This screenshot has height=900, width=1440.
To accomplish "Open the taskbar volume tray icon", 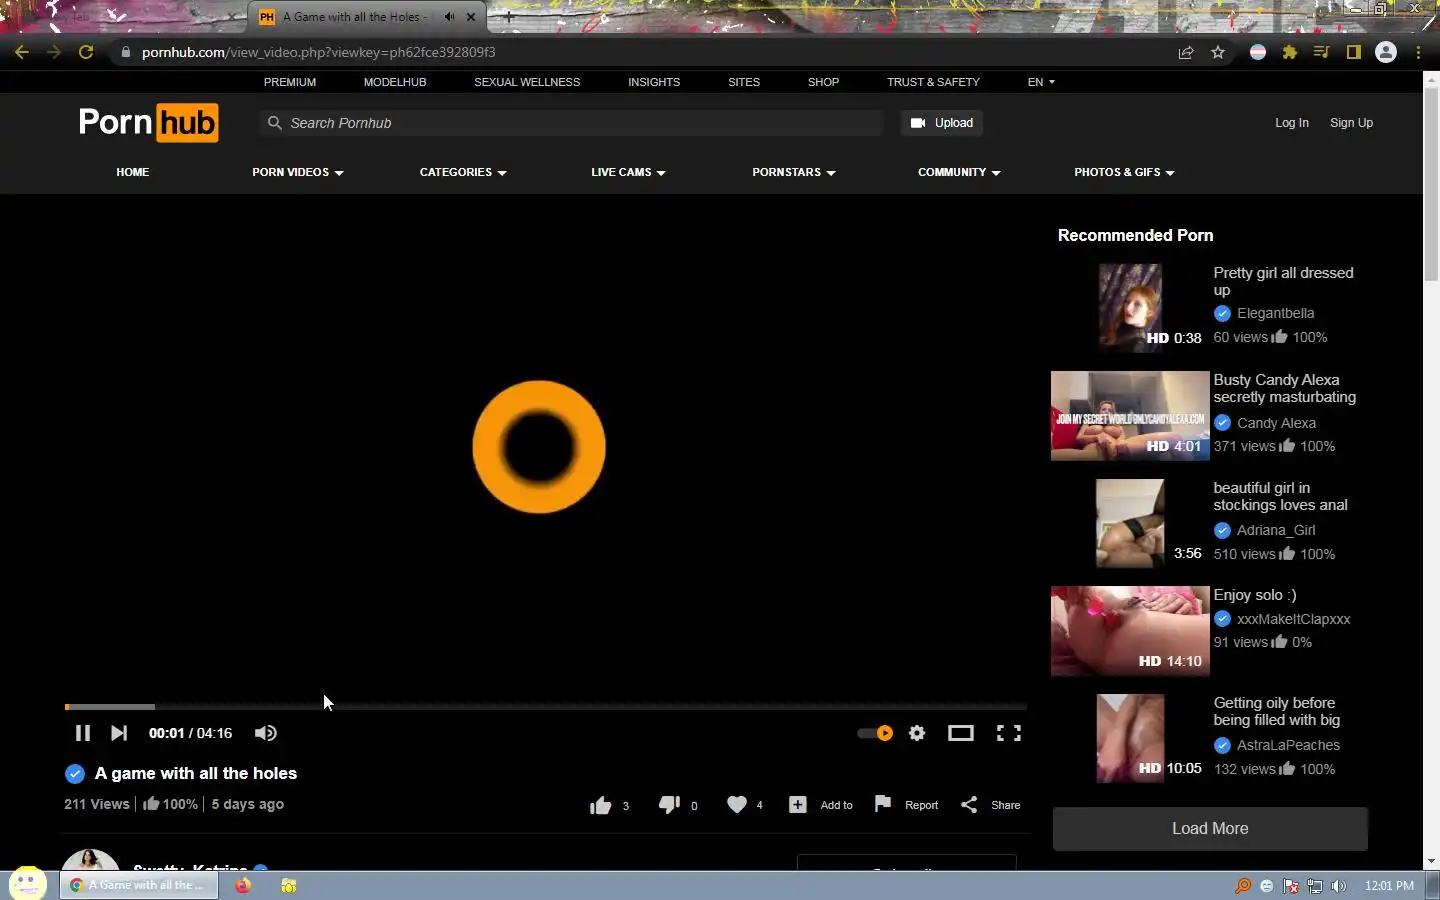I will [x=1339, y=886].
